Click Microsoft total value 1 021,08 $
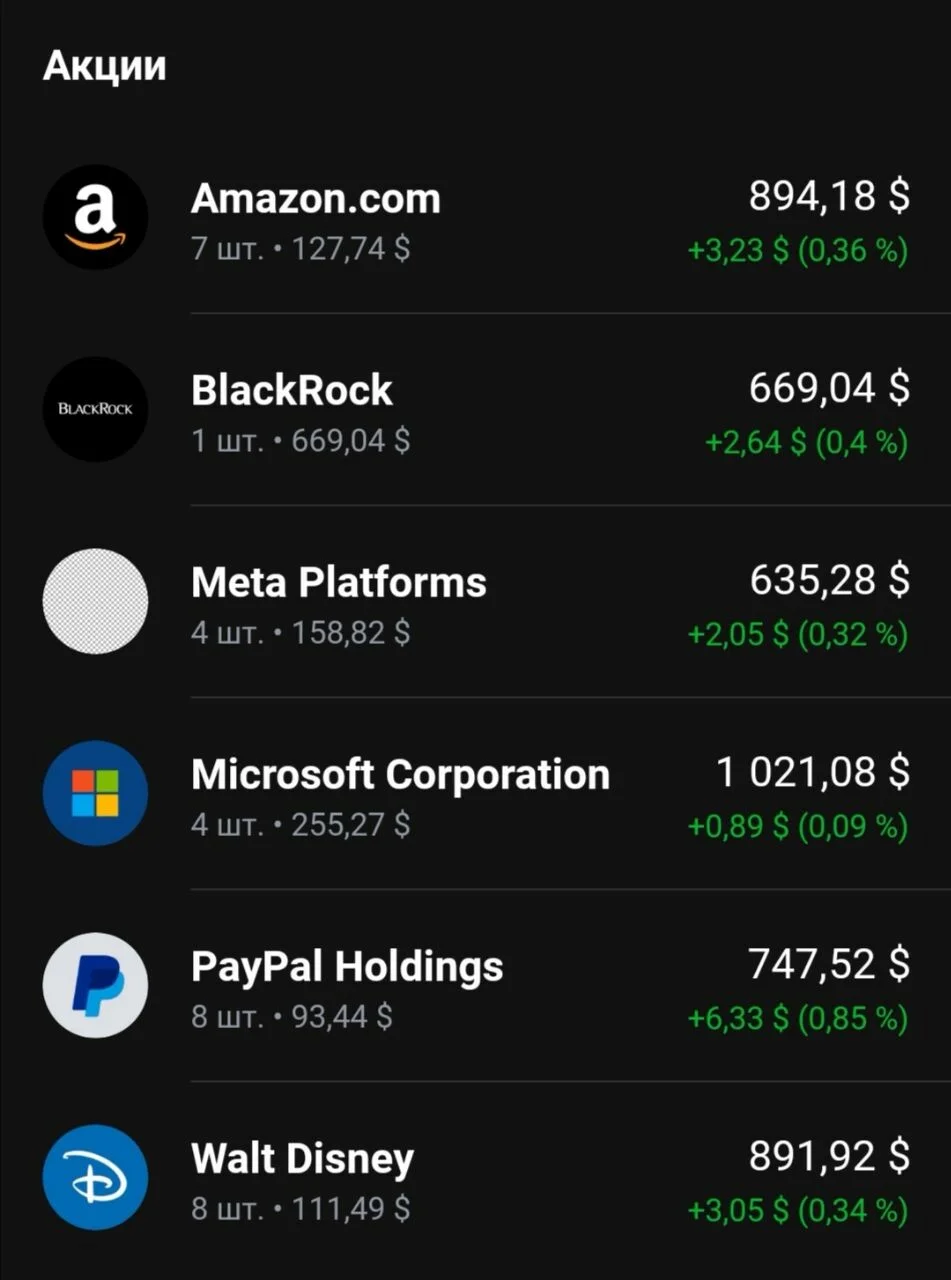This screenshot has width=951, height=1280. 813,772
